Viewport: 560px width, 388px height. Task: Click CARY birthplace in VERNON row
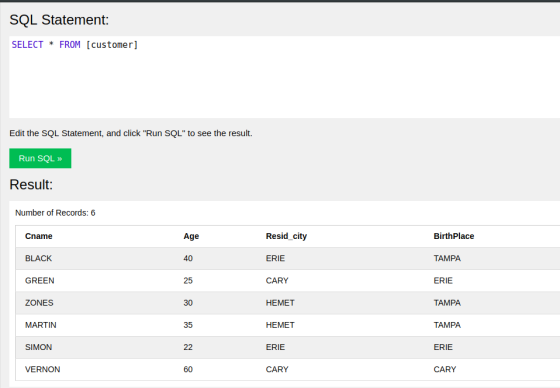[445, 369]
